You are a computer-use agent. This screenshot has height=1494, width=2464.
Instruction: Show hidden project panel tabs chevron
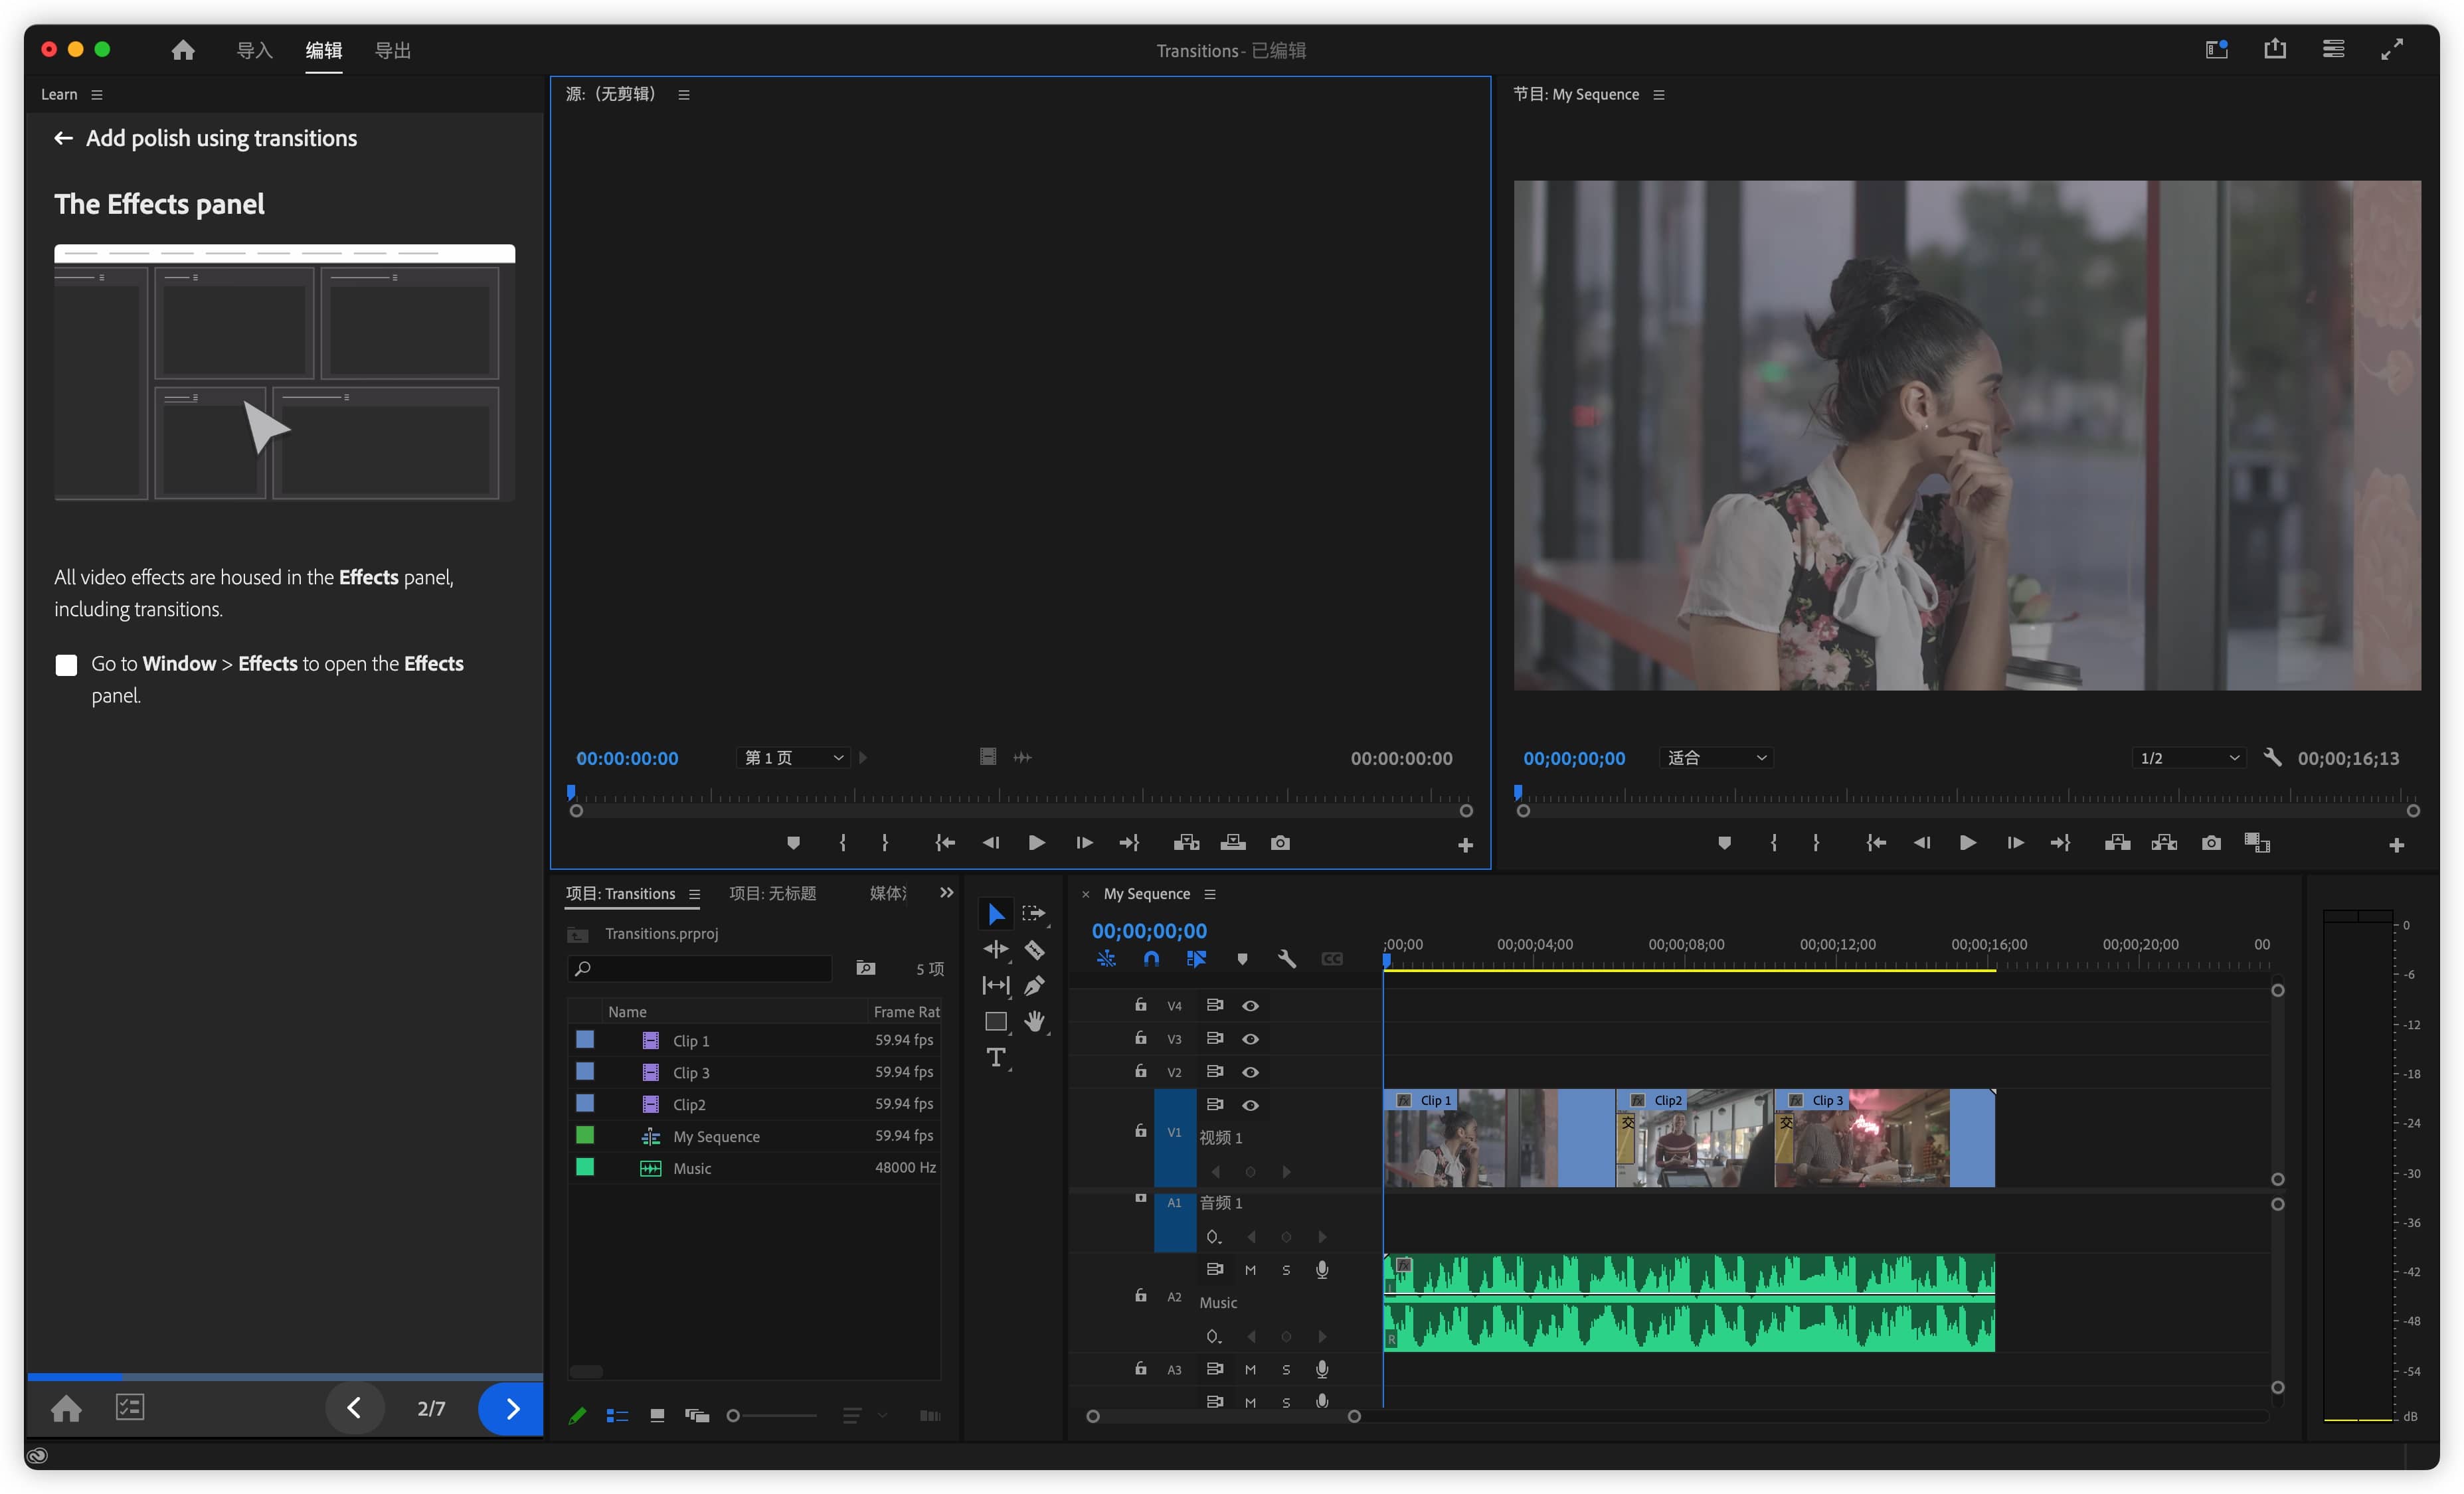coord(946,892)
